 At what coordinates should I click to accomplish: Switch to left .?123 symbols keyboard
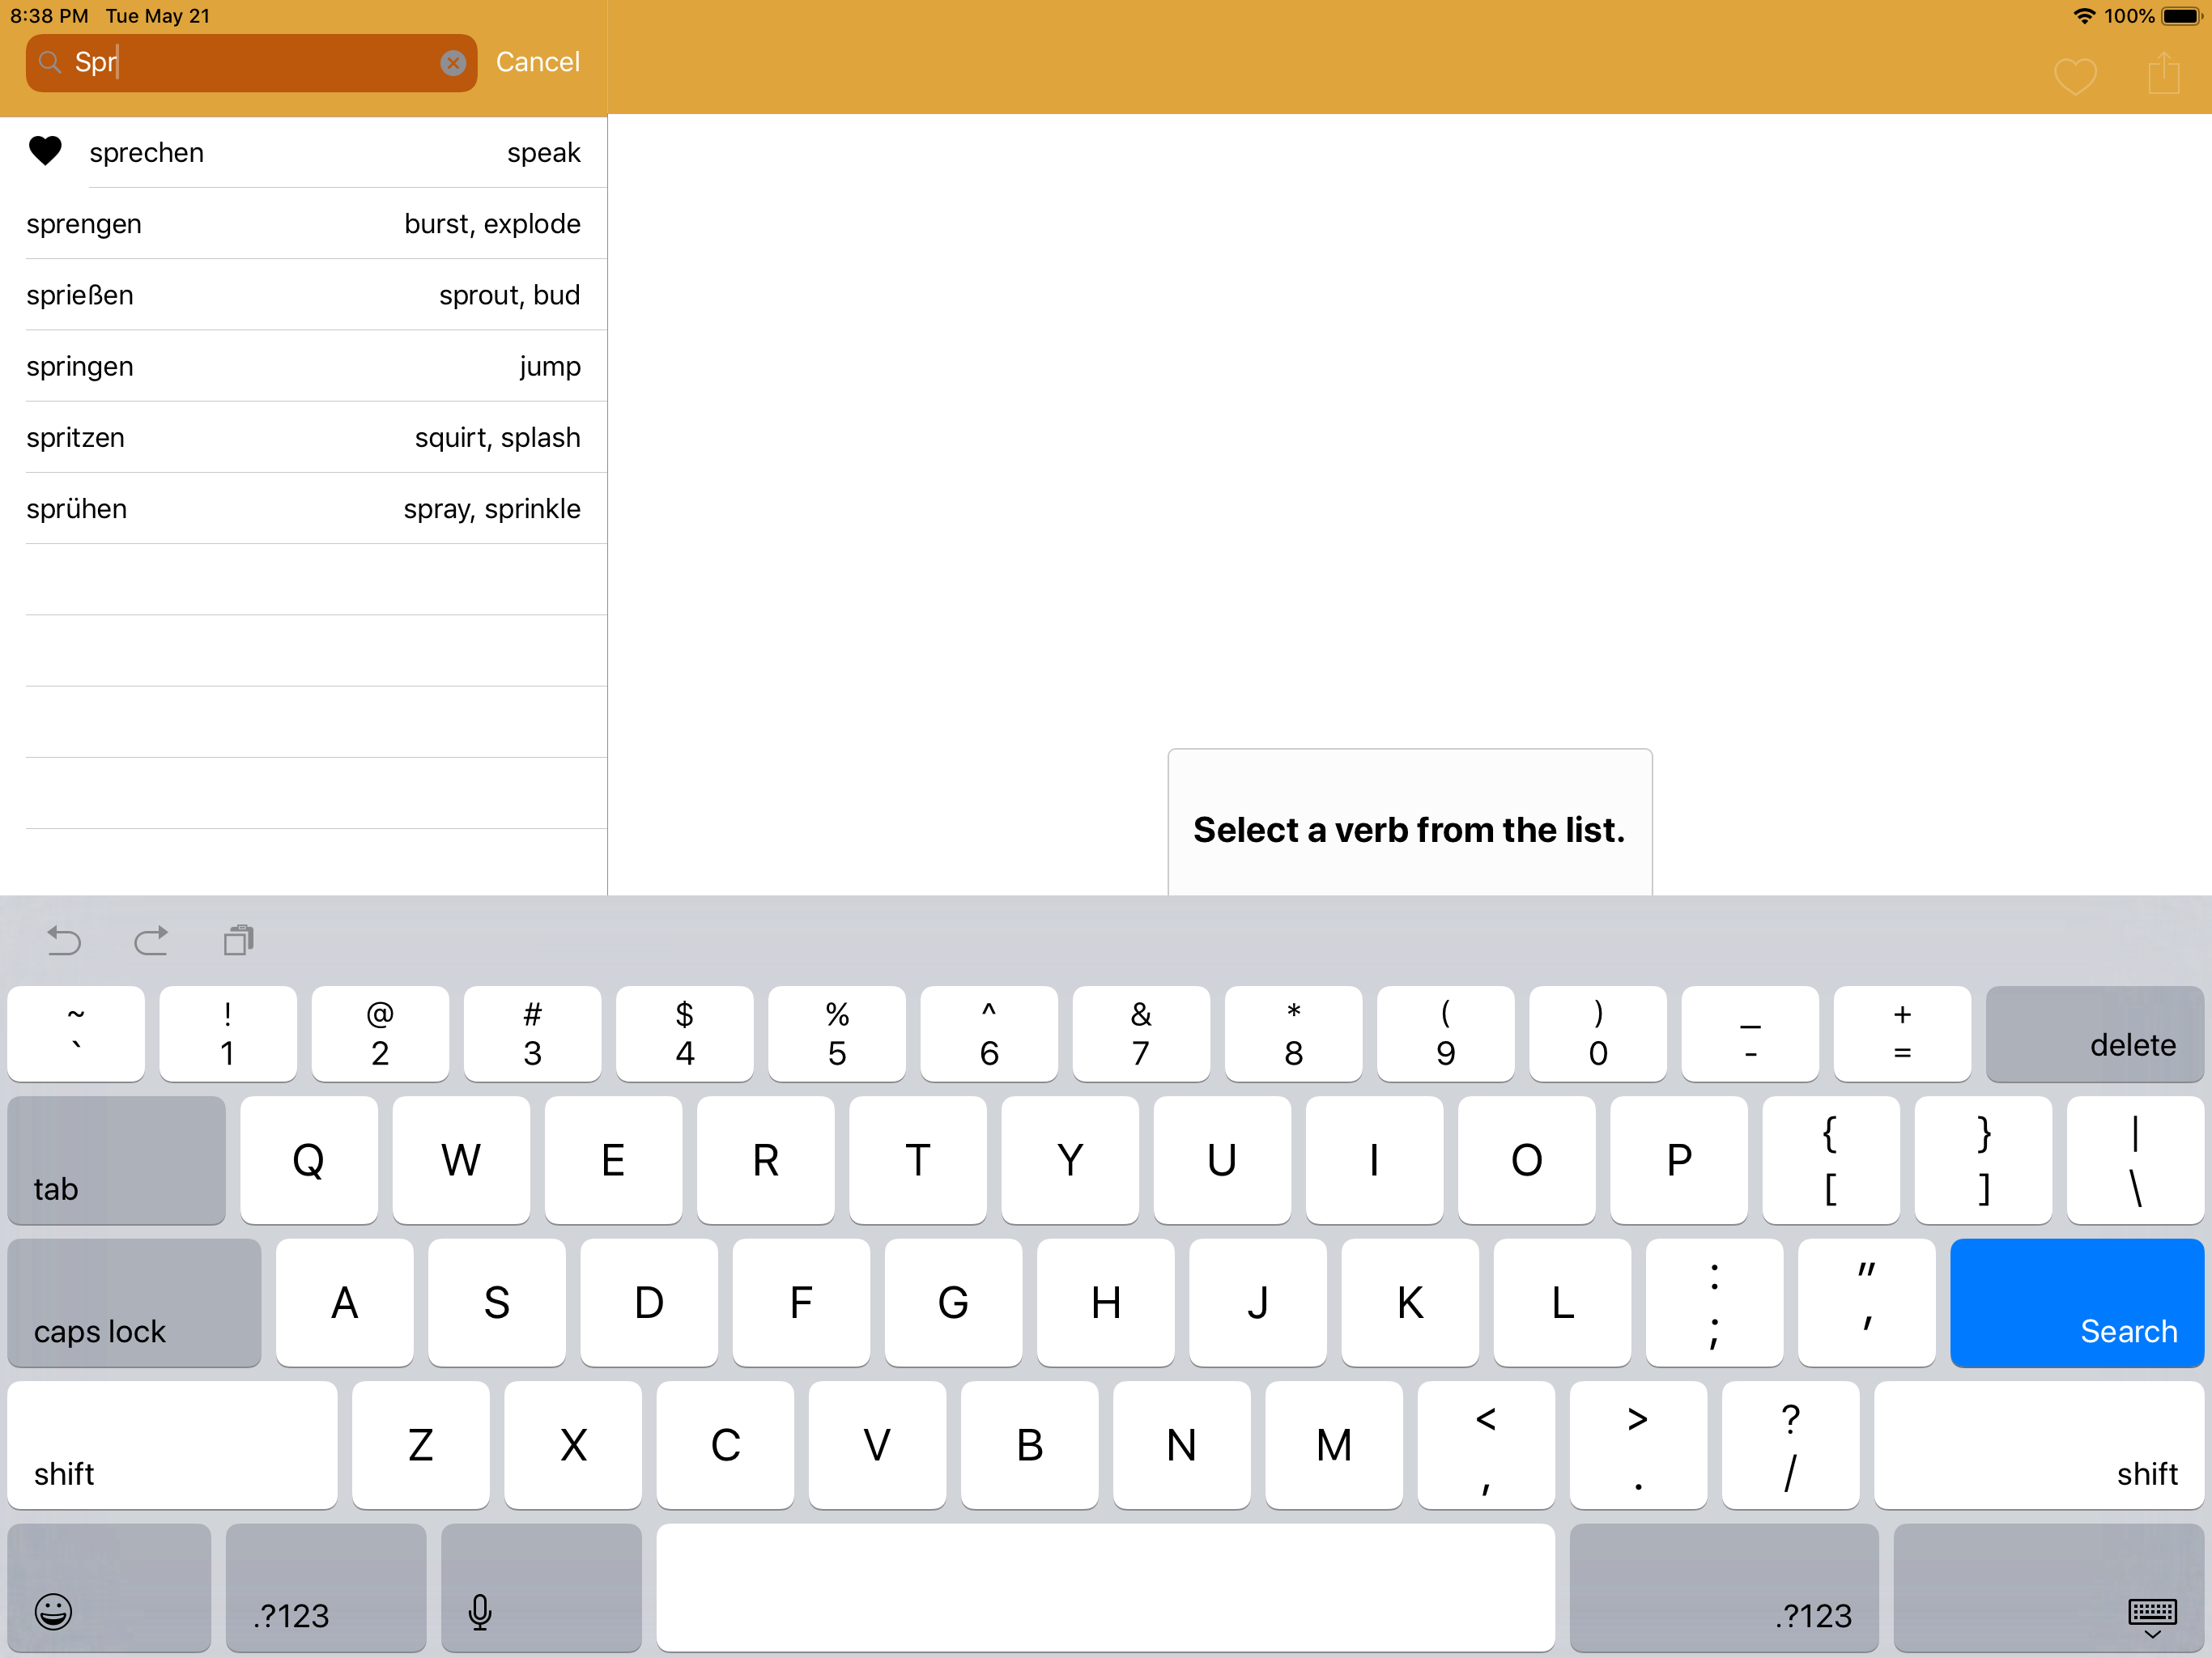pyautogui.click(x=326, y=1588)
